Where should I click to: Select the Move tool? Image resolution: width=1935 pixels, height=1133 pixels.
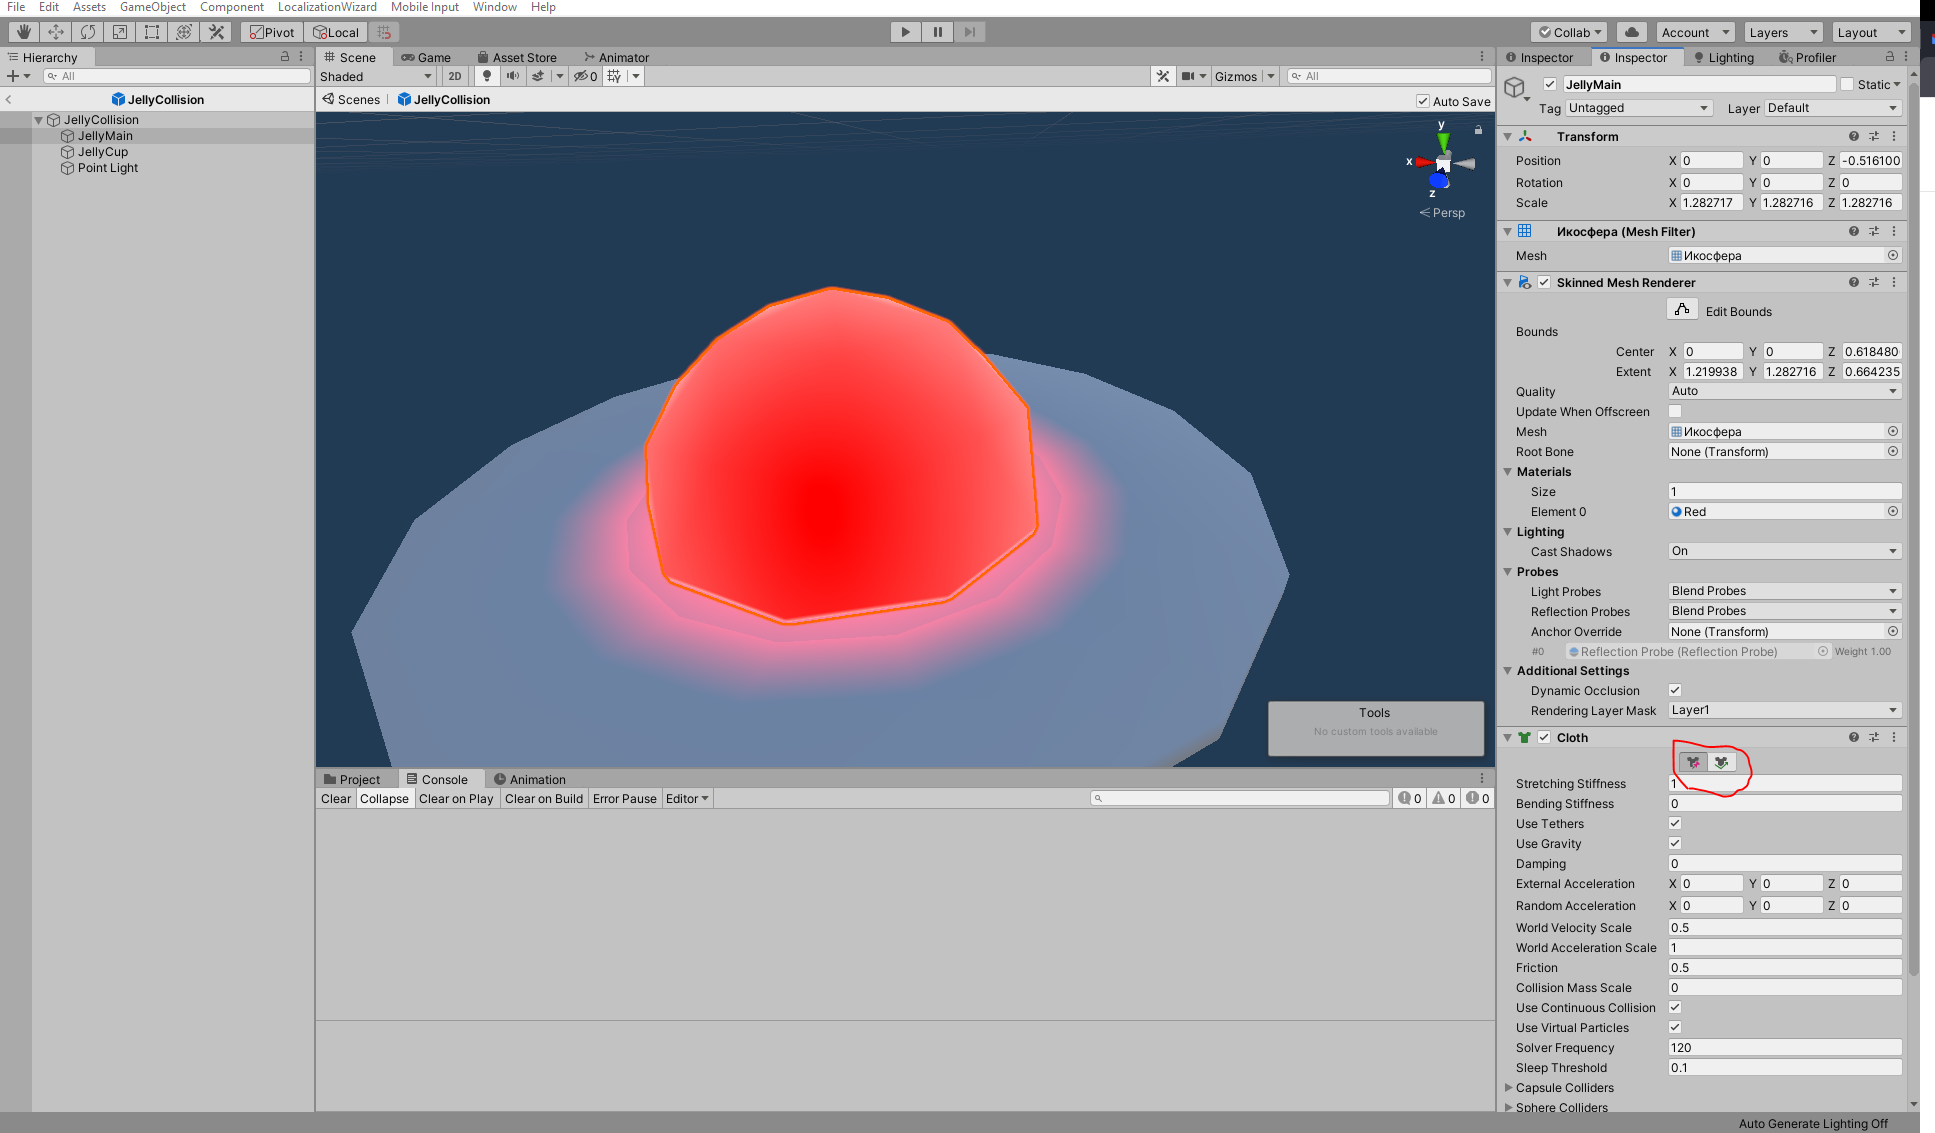[x=56, y=32]
